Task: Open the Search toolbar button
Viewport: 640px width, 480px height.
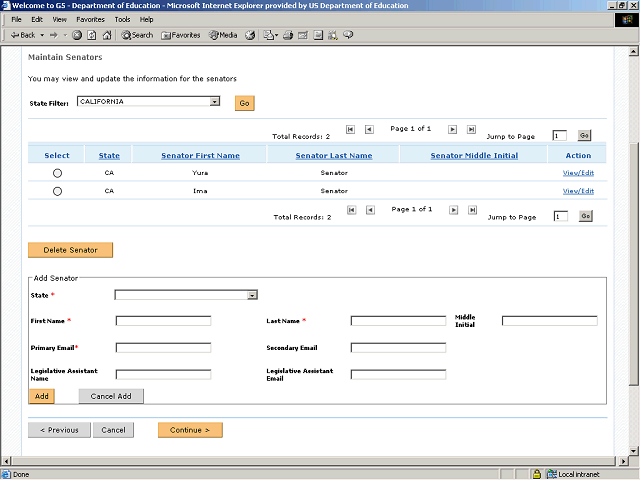Action: tap(137, 35)
